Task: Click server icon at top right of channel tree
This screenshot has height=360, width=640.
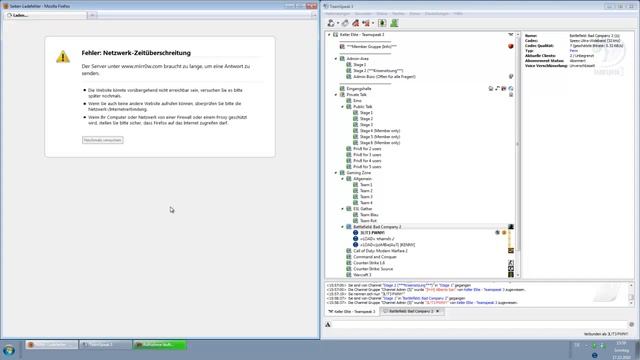Action: coord(511,35)
